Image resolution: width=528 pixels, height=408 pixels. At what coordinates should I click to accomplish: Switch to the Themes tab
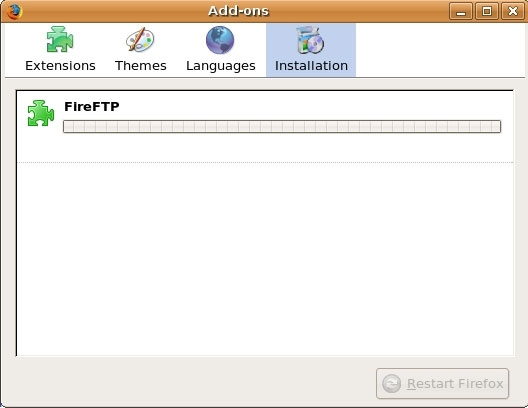(x=140, y=50)
